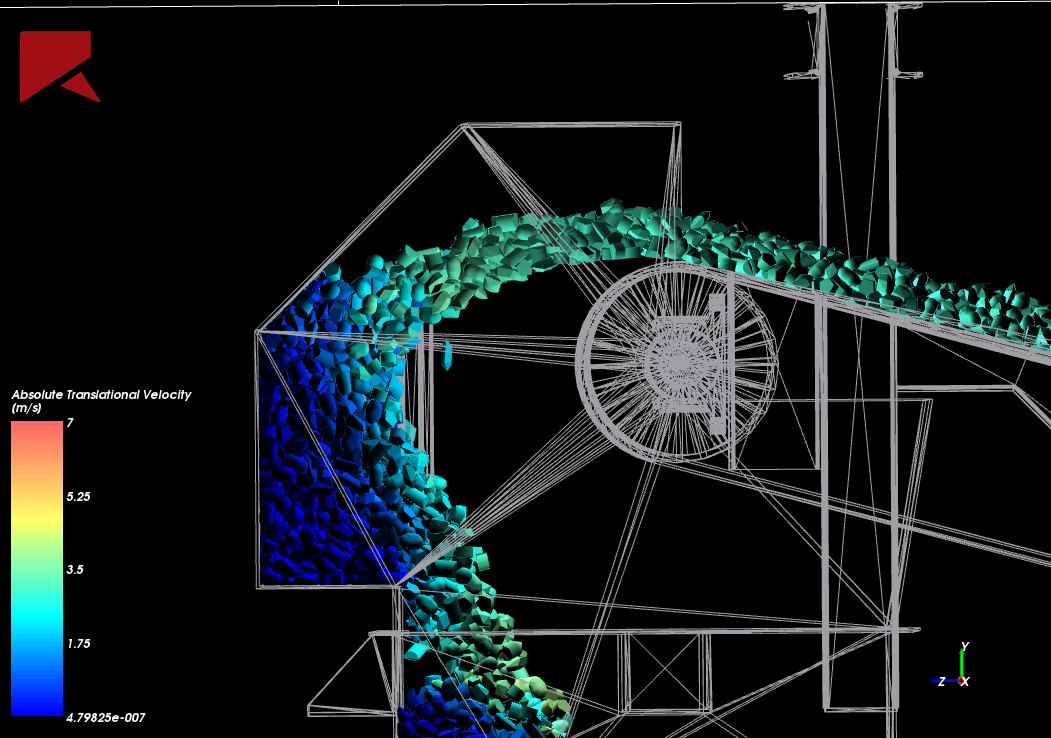The image size is (1051, 738).
Task: Click the red X axis origin label
Action: (x=964, y=681)
